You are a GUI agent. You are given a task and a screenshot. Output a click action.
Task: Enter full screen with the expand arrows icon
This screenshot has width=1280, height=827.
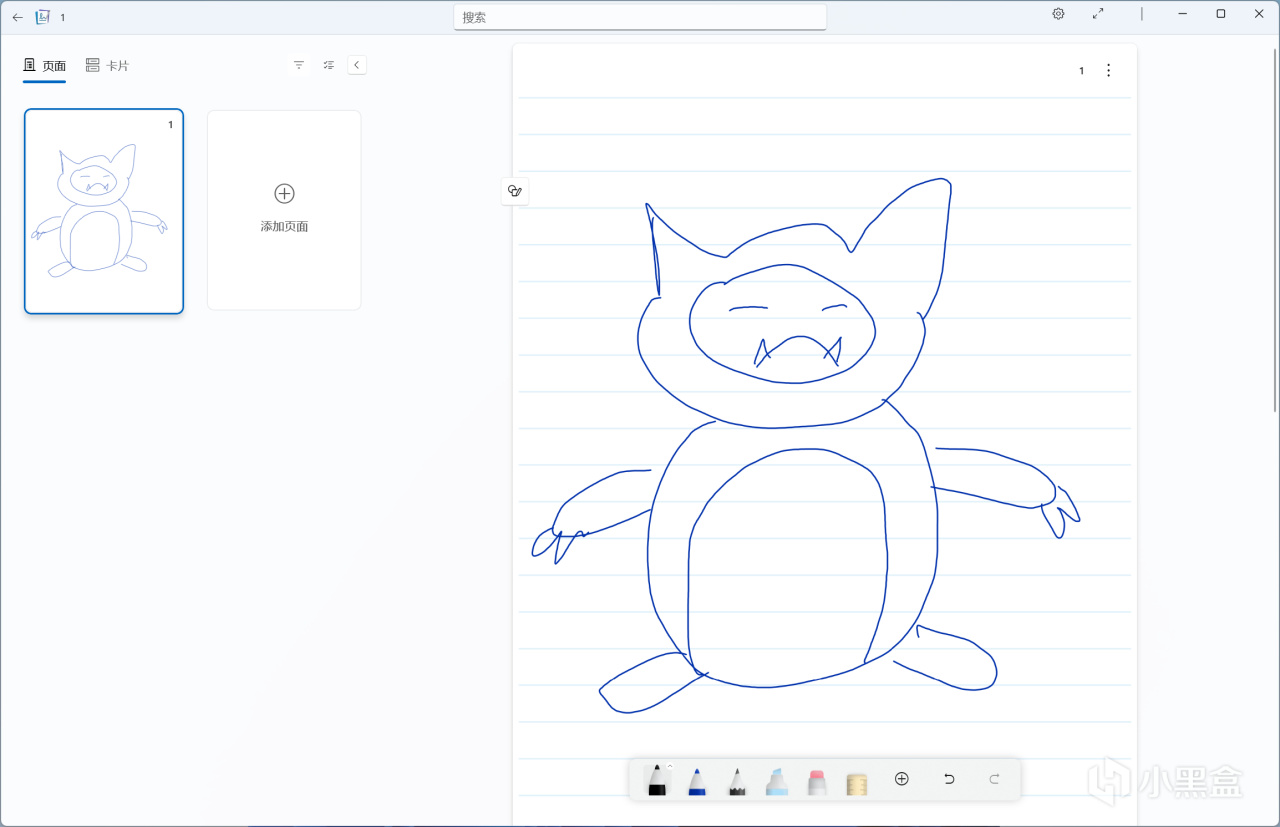pyautogui.click(x=1098, y=14)
